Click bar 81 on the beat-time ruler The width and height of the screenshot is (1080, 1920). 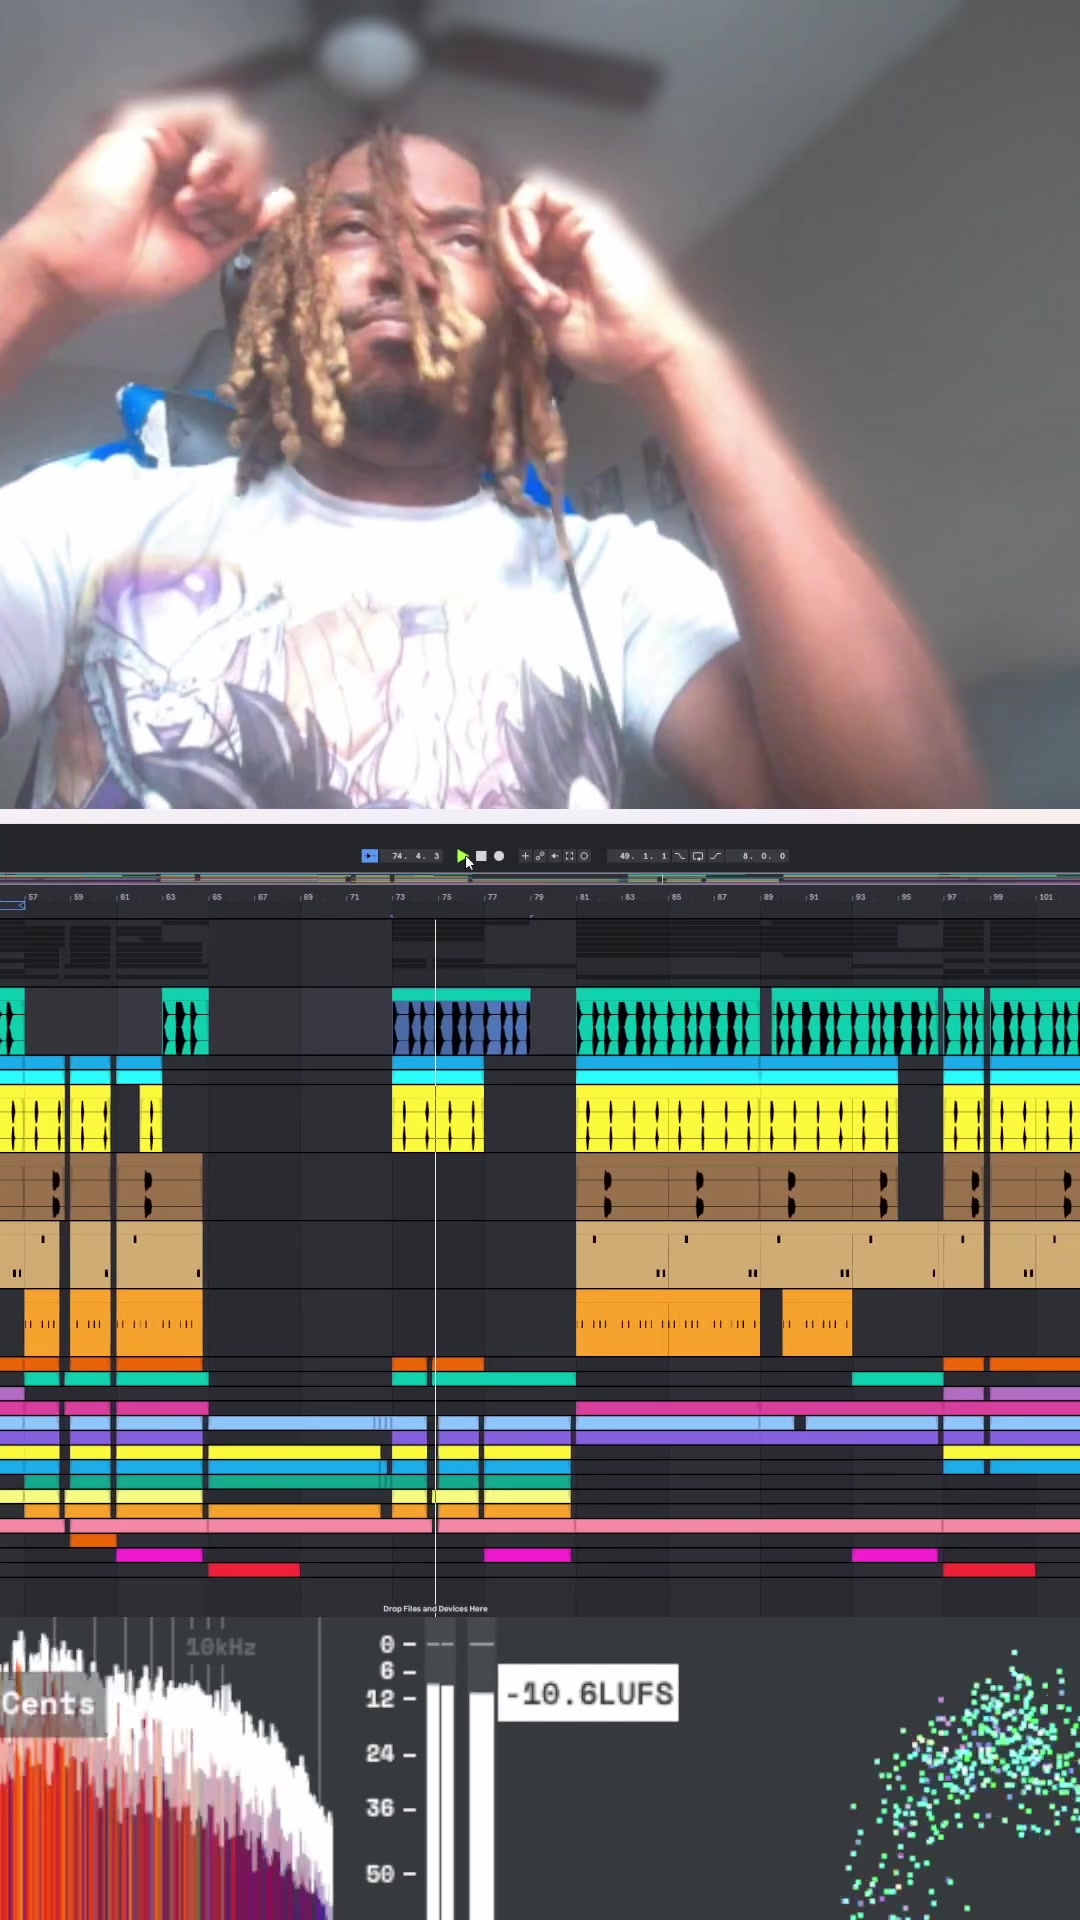(582, 897)
